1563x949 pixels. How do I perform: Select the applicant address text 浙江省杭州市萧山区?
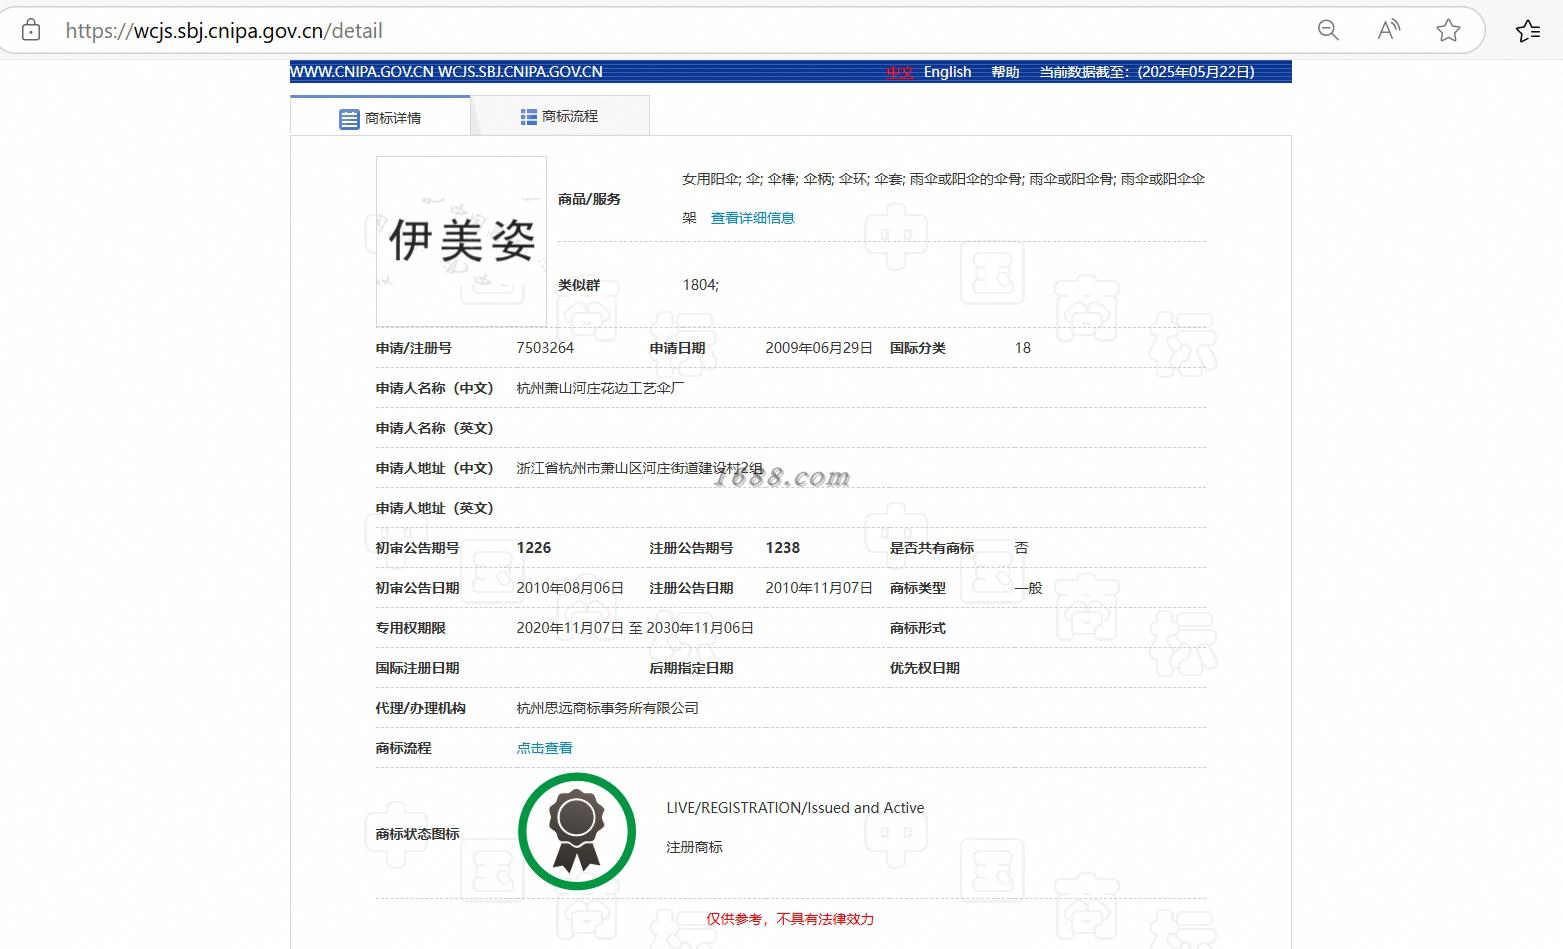click(x=579, y=468)
